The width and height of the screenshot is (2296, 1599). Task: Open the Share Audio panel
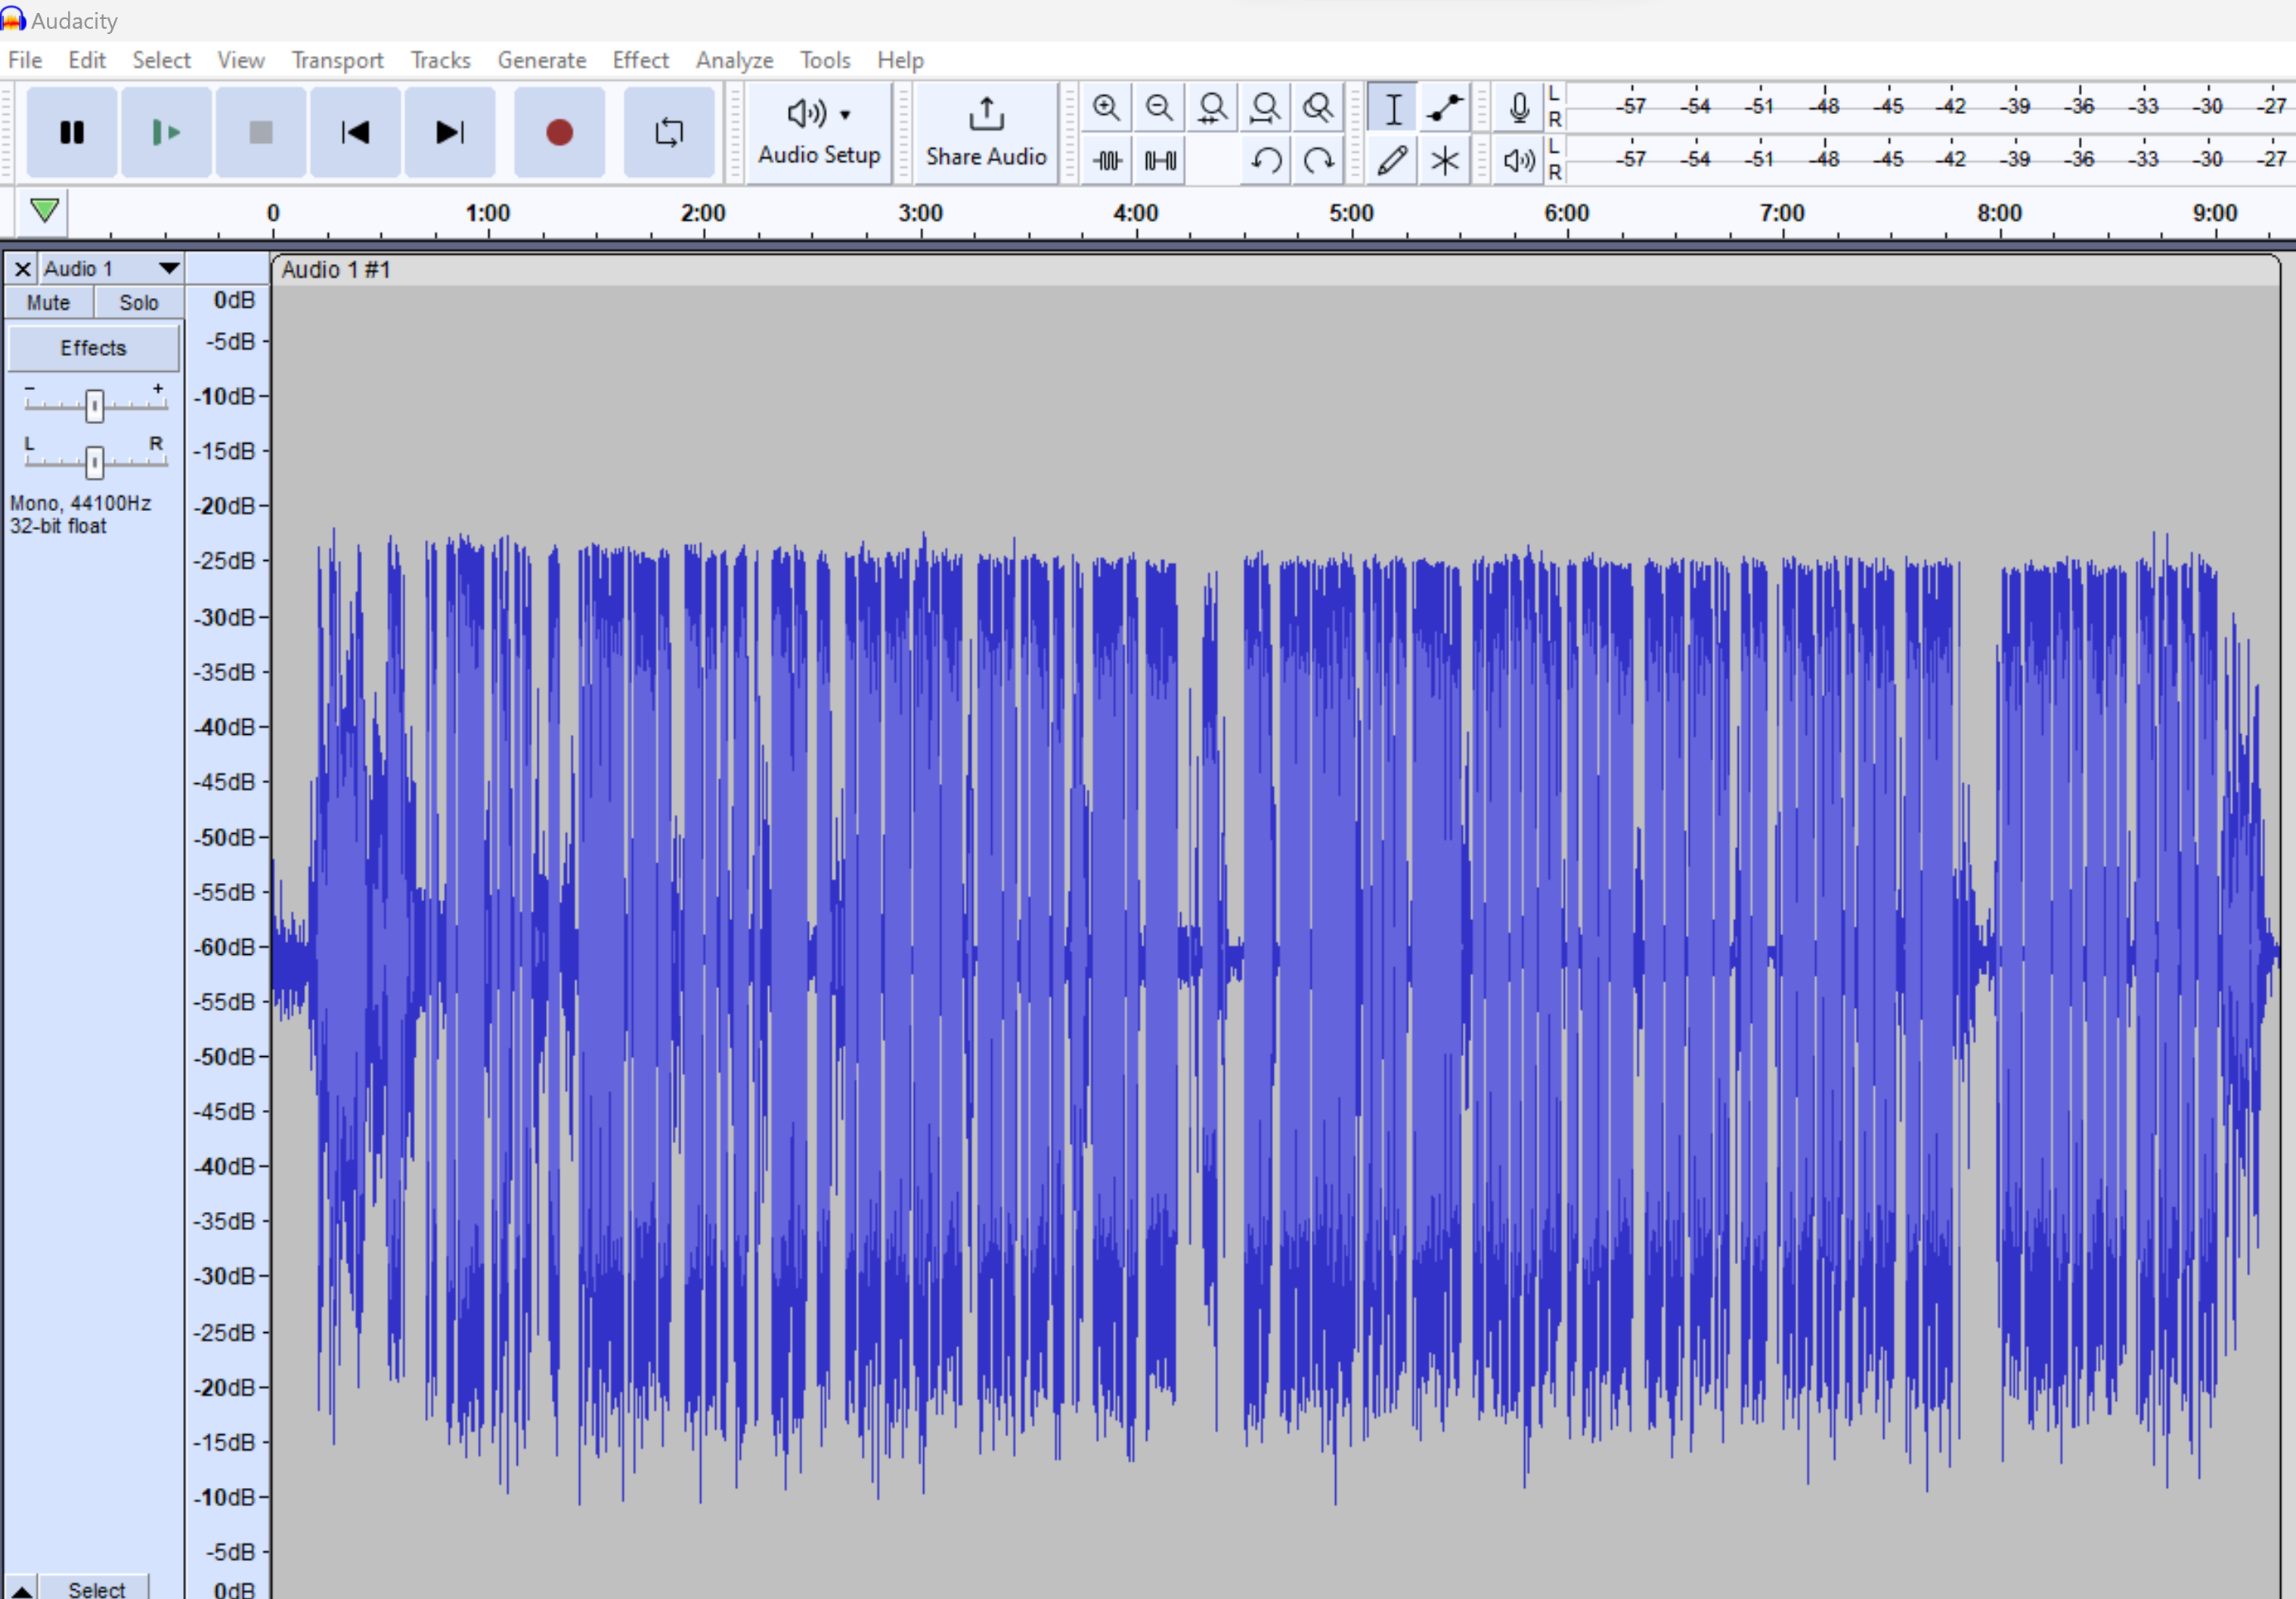tap(985, 132)
